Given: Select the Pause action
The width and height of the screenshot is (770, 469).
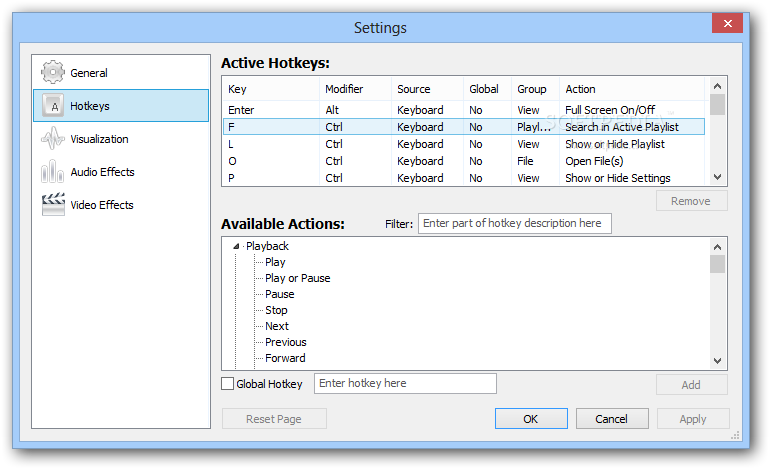Looking at the screenshot, I should (279, 294).
